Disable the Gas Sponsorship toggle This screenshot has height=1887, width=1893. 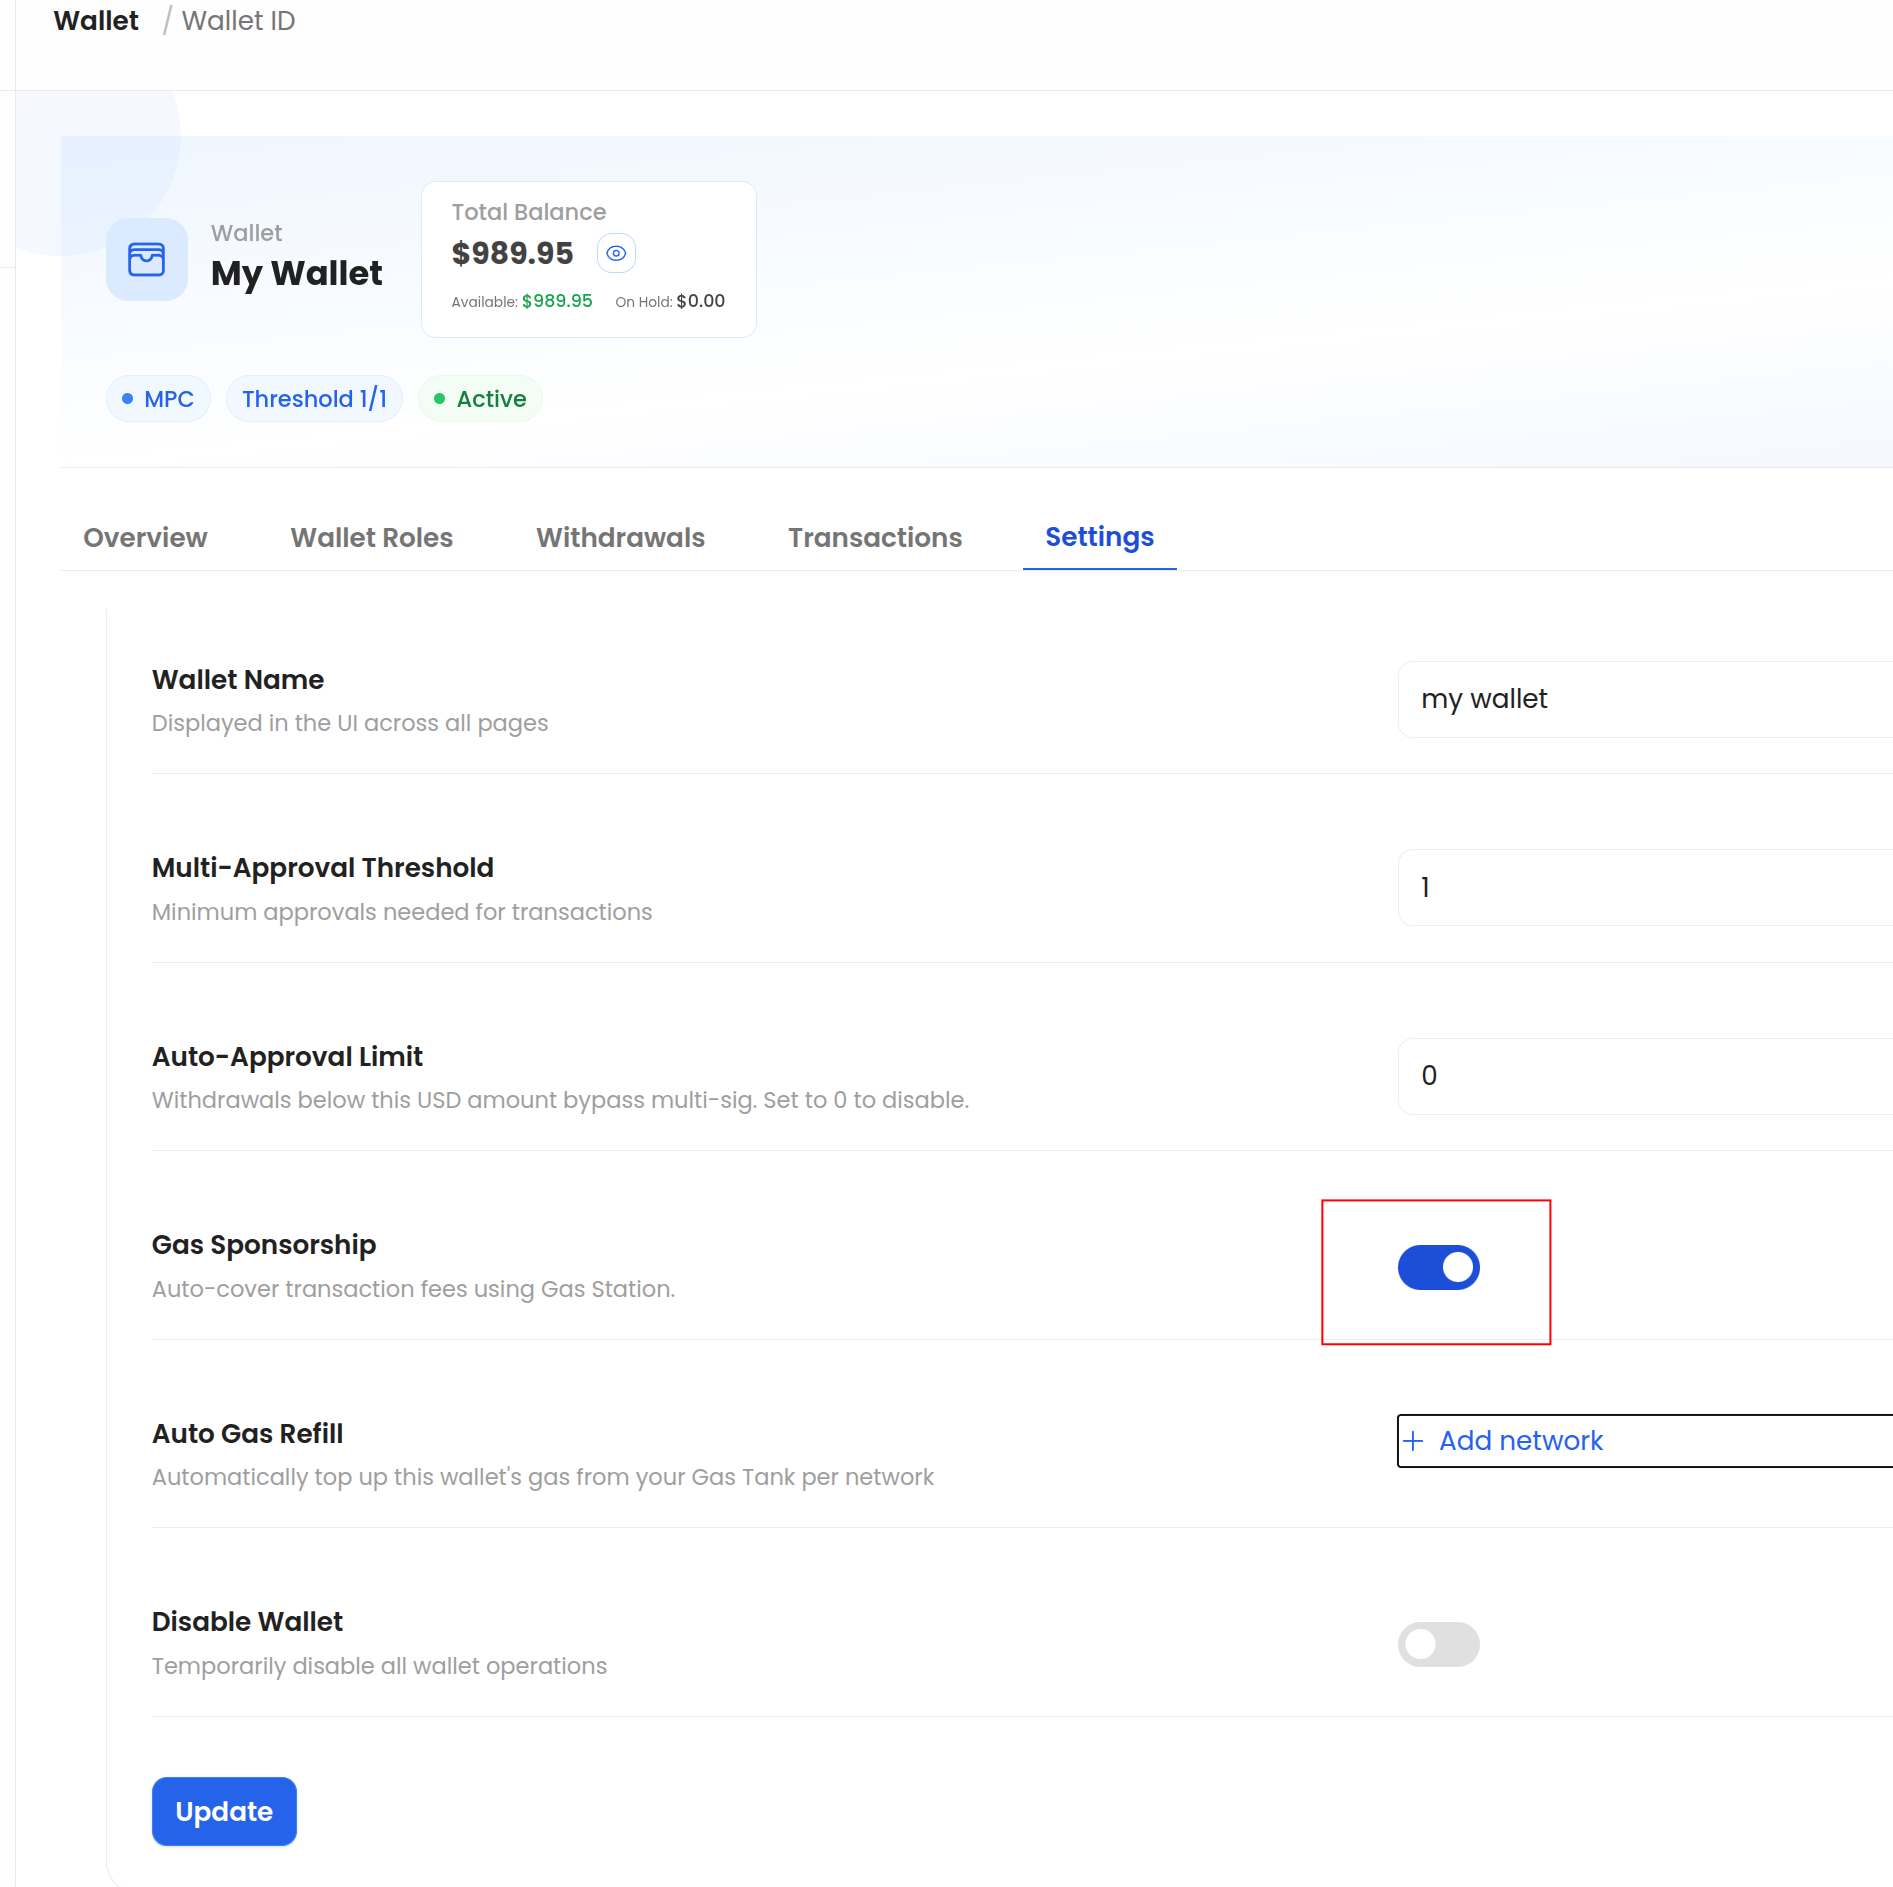(x=1438, y=1267)
